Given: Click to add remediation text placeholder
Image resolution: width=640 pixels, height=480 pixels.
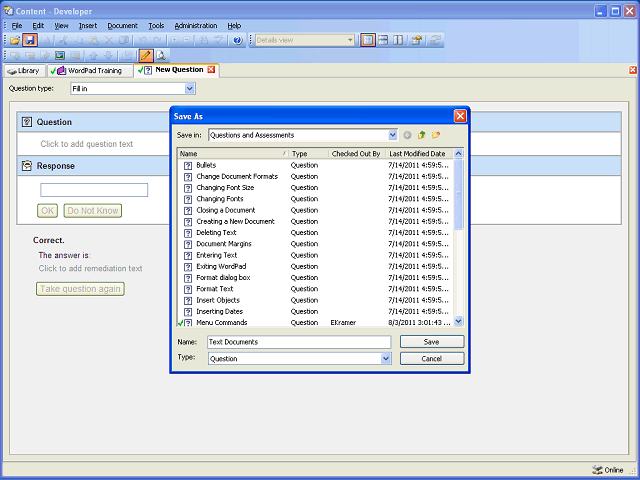Looking at the screenshot, I should (x=90, y=268).
